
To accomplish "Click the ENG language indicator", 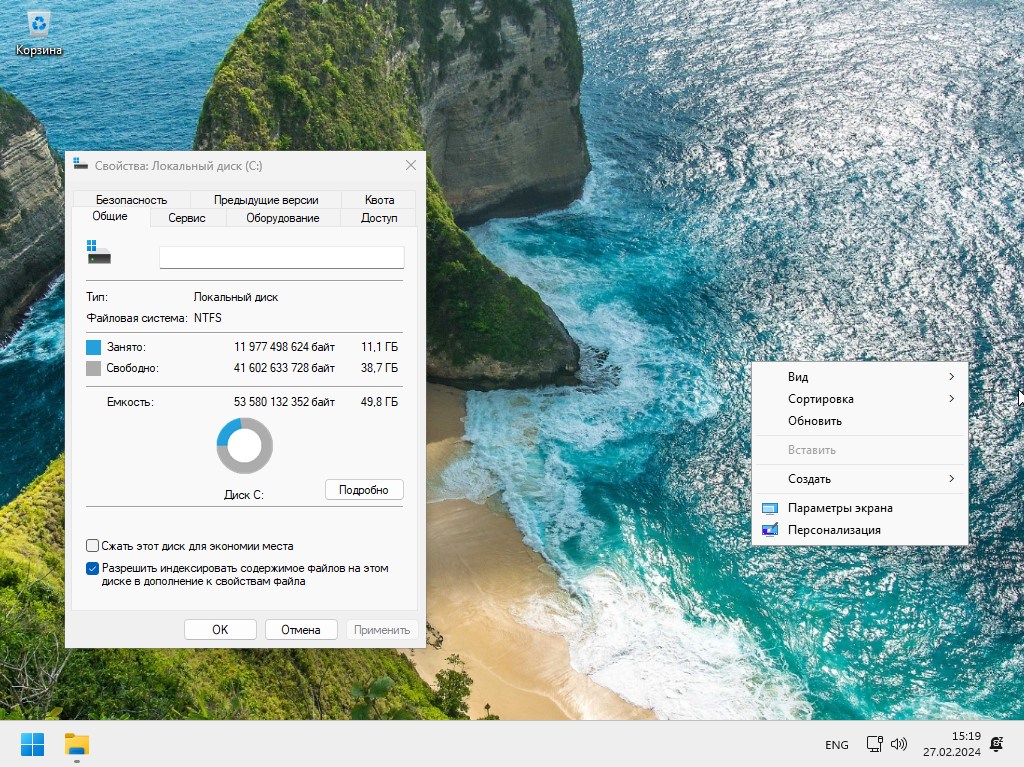I will [x=837, y=745].
